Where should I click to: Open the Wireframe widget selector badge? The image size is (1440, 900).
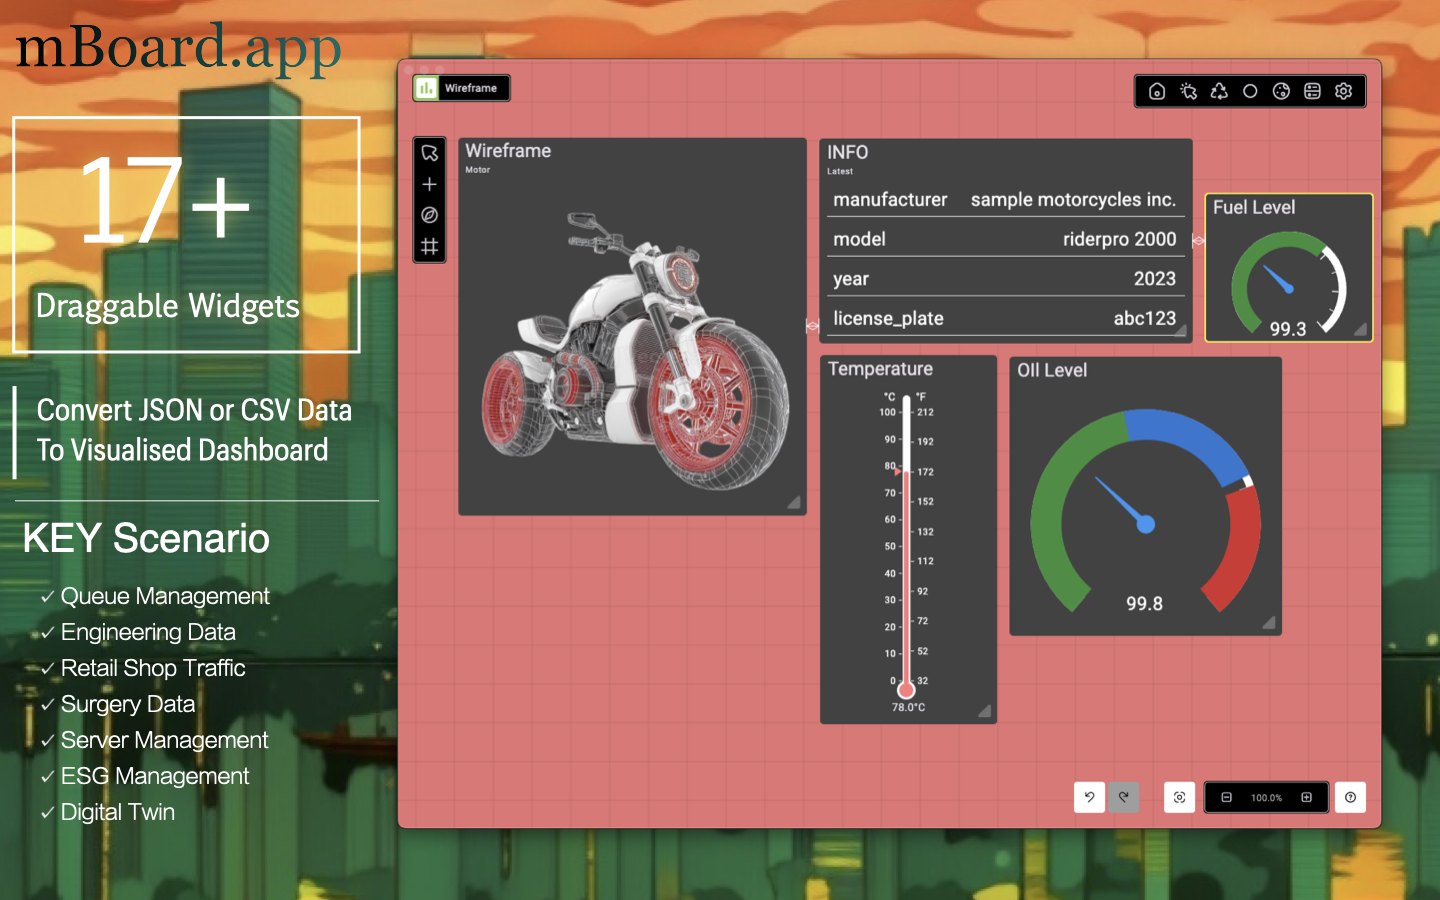(x=461, y=87)
